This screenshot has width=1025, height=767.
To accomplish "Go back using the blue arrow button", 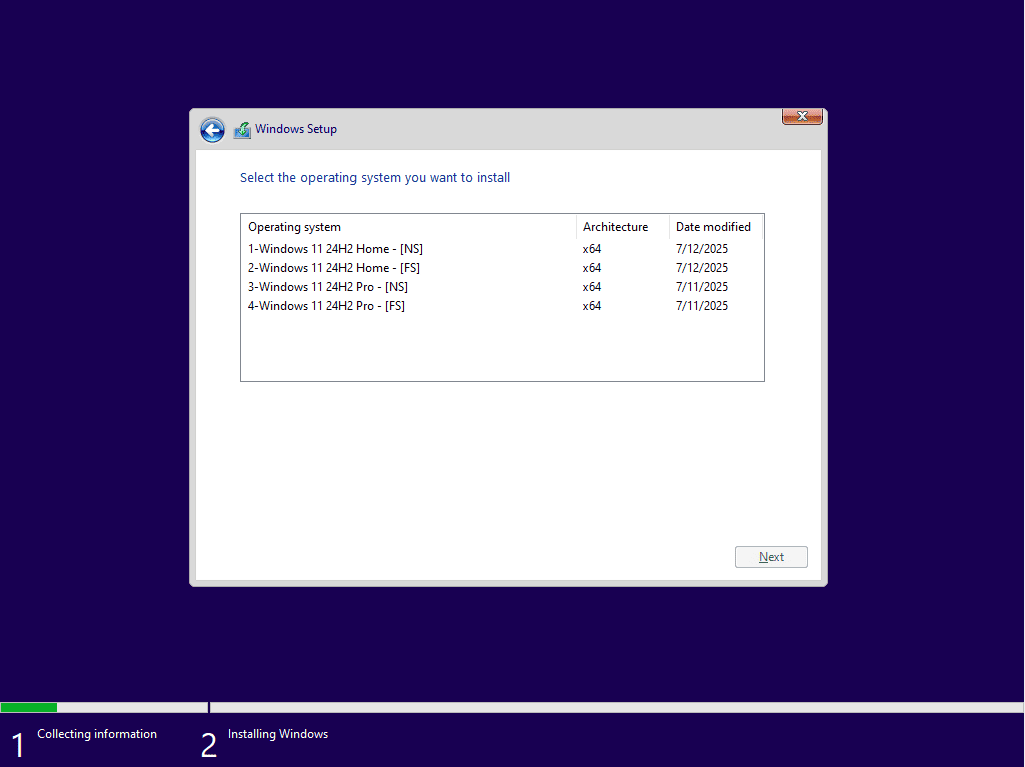I will tap(212, 130).
